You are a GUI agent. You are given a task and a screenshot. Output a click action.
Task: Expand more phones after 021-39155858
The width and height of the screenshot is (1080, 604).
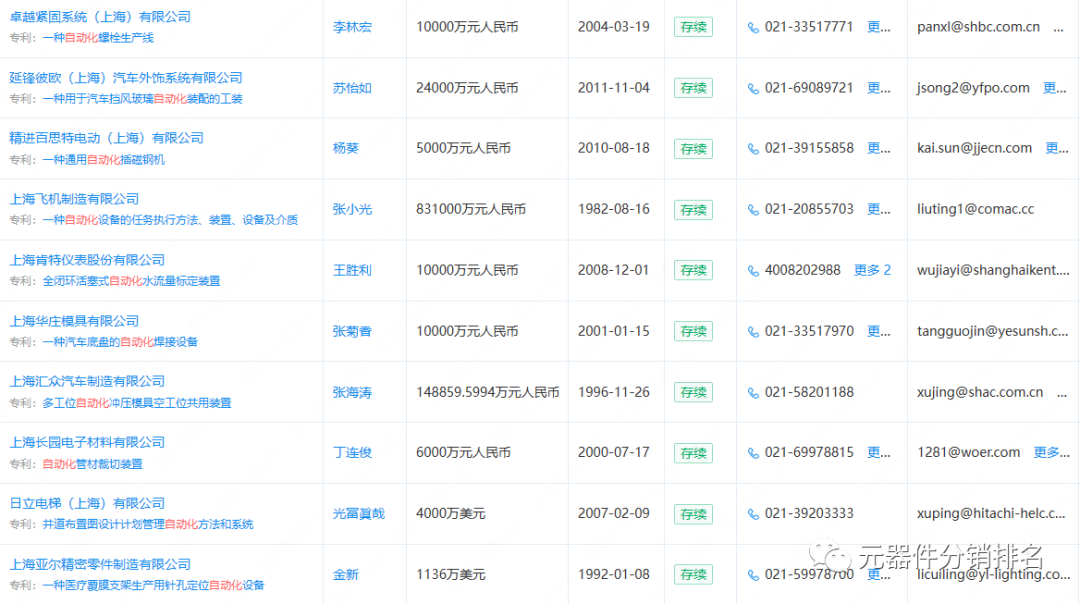[879, 148]
